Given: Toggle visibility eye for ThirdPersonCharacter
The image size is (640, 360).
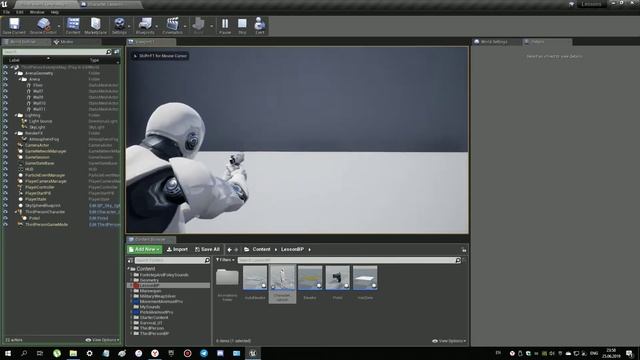Looking at the screenshot, I should pyautogui.click(x=5, y=212).
